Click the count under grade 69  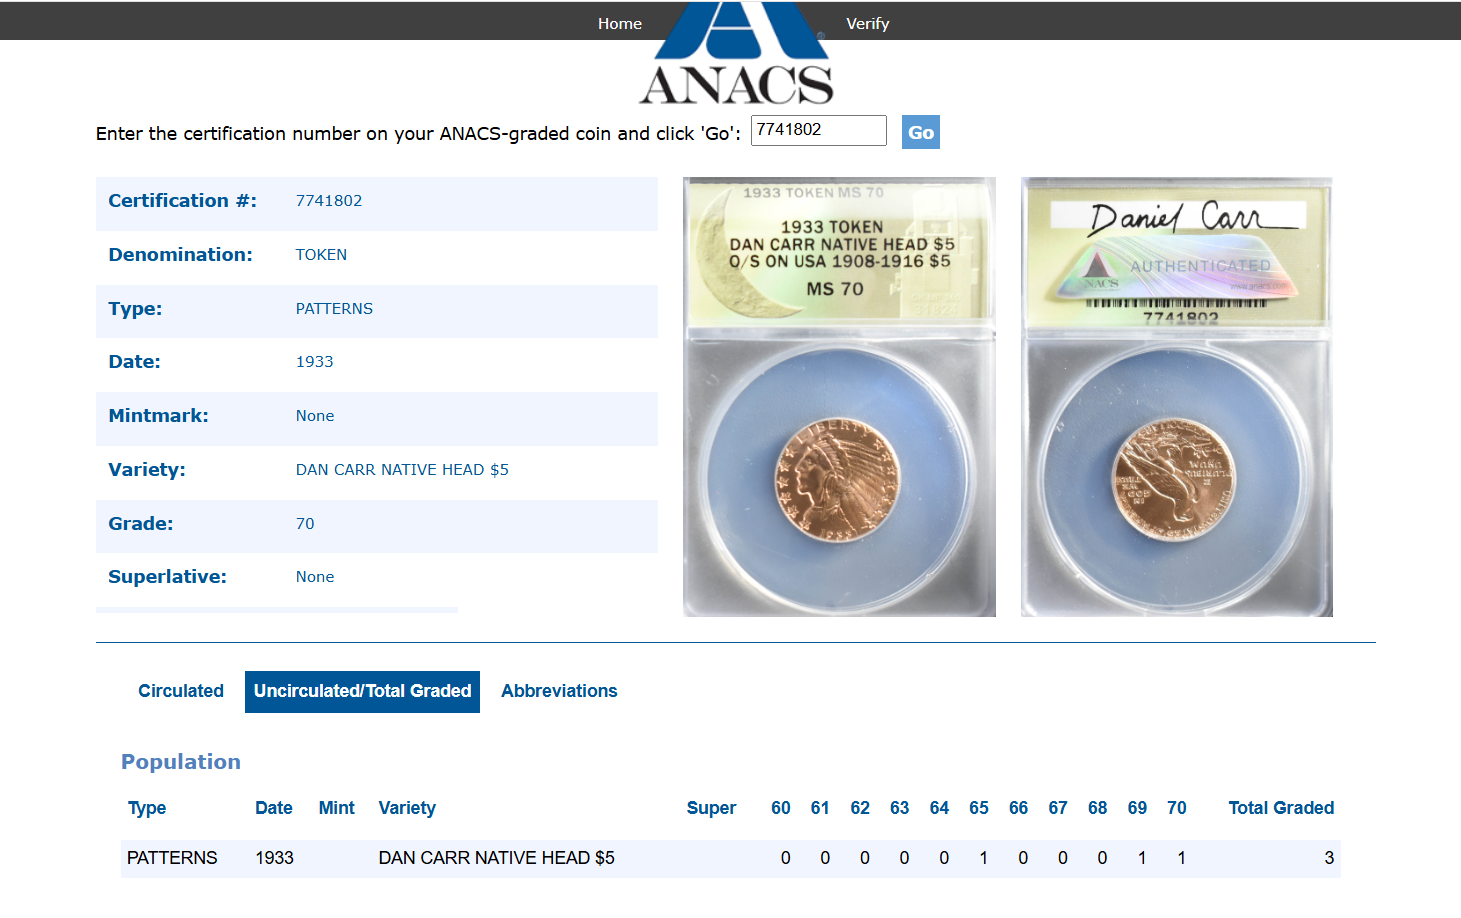point(1142,858)
